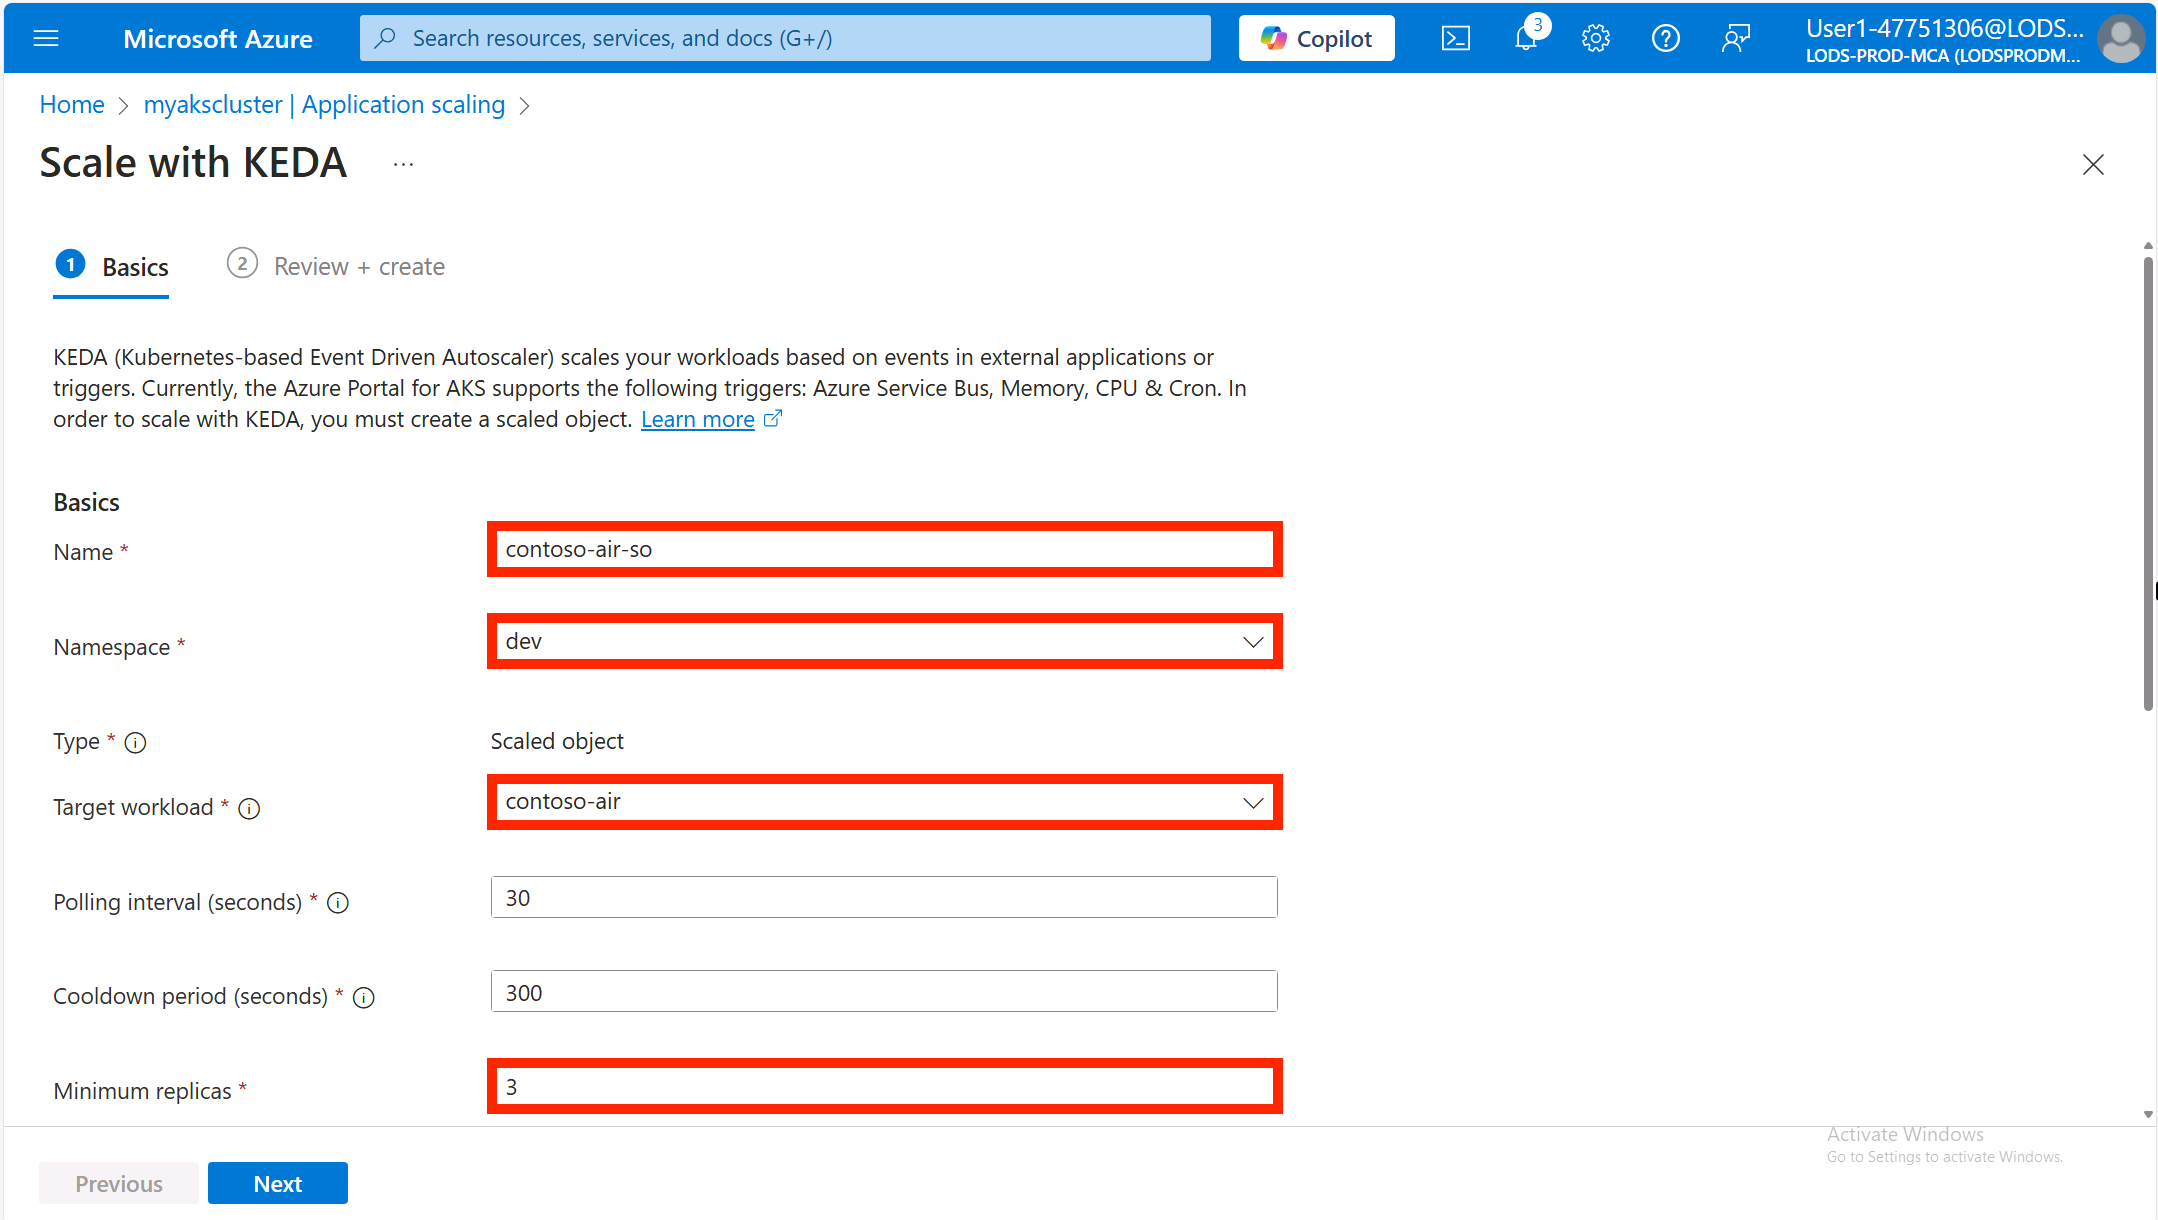Screen dimensions: 2158x1220
Task: Click the Previous button
Action: pyautogui.click(x=118, y=1183)
